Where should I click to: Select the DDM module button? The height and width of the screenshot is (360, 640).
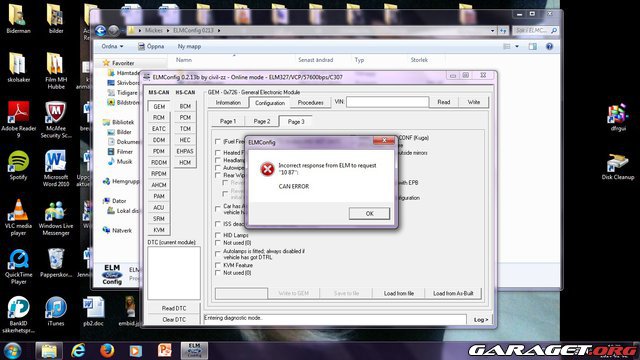[159, 140]
